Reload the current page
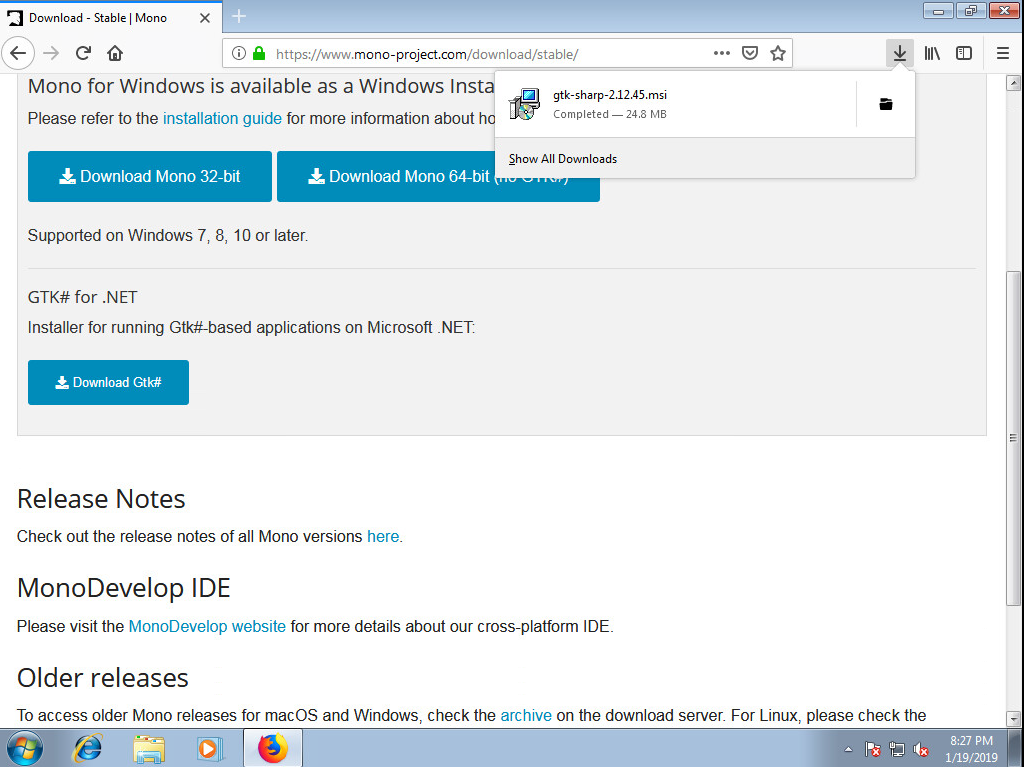 (x=83, y=54)
